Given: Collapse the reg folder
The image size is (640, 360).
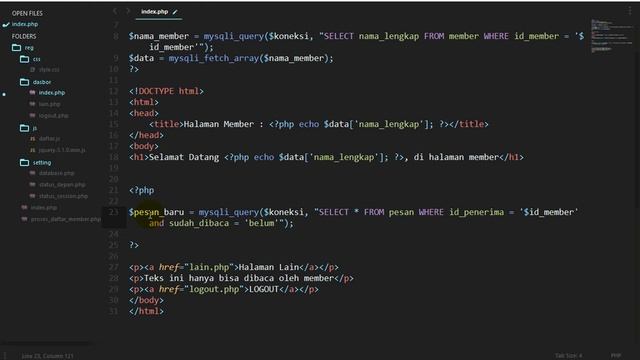Looking at the screenshot, I should click(29, 48).
